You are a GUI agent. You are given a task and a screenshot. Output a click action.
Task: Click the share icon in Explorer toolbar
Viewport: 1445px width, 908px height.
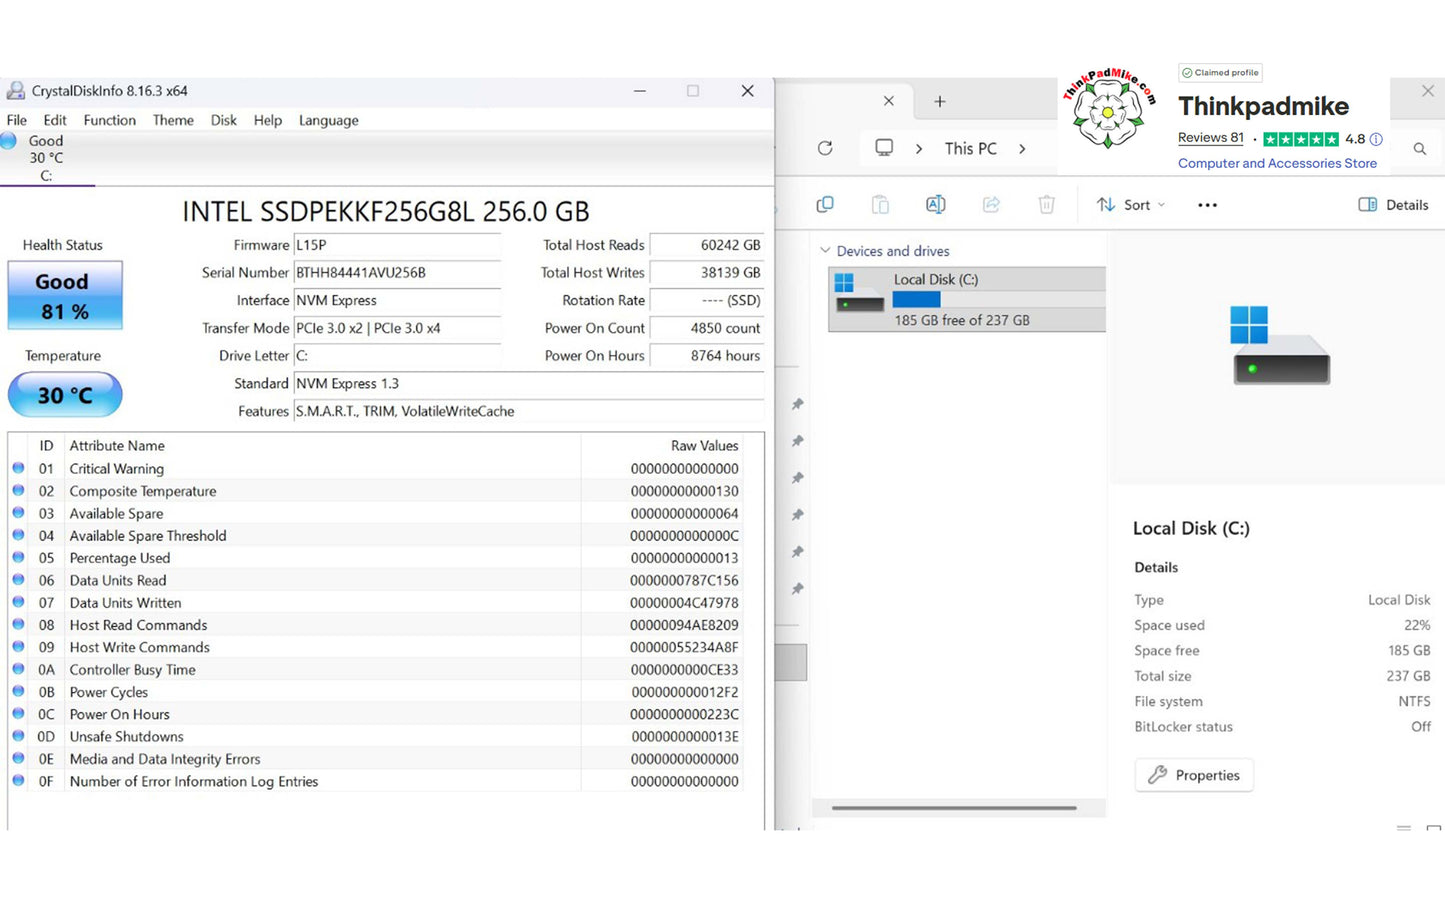(x=991, y=205)
